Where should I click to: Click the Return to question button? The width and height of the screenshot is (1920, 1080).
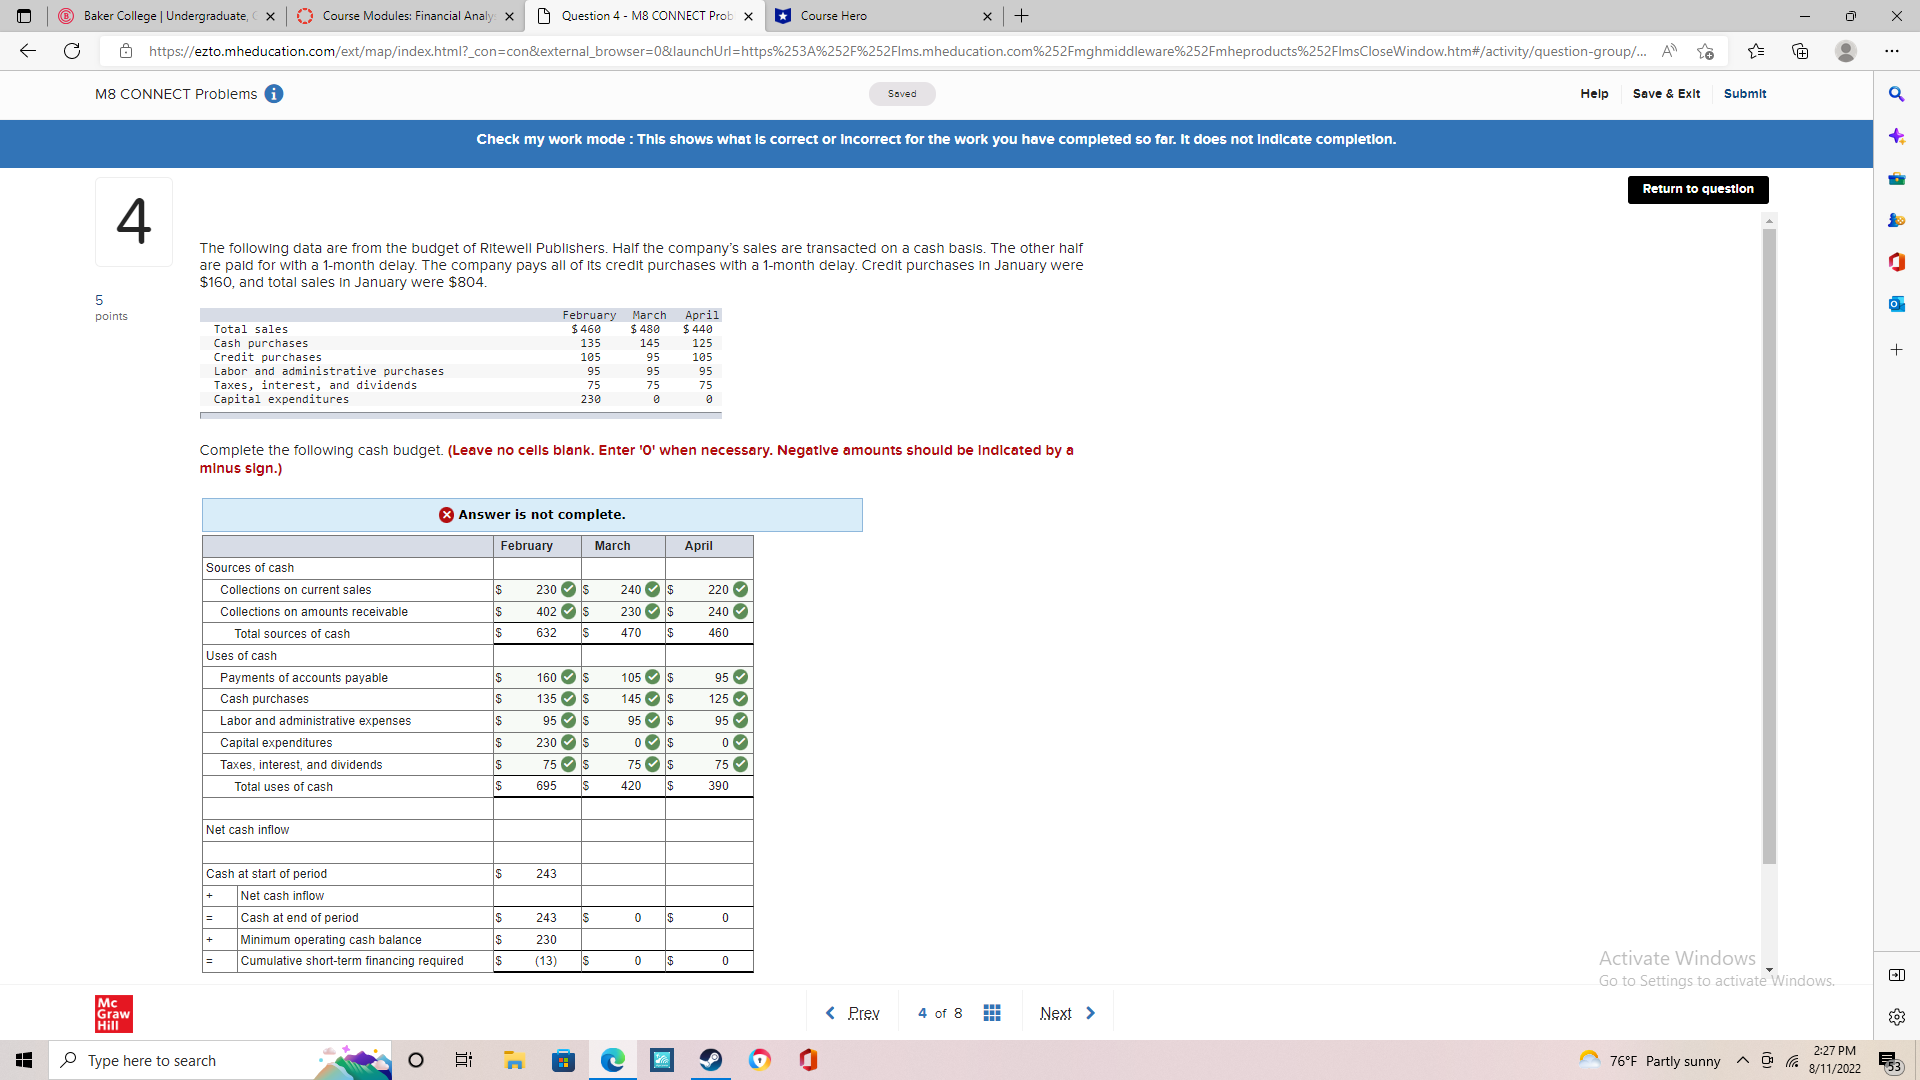(1697, 189)
